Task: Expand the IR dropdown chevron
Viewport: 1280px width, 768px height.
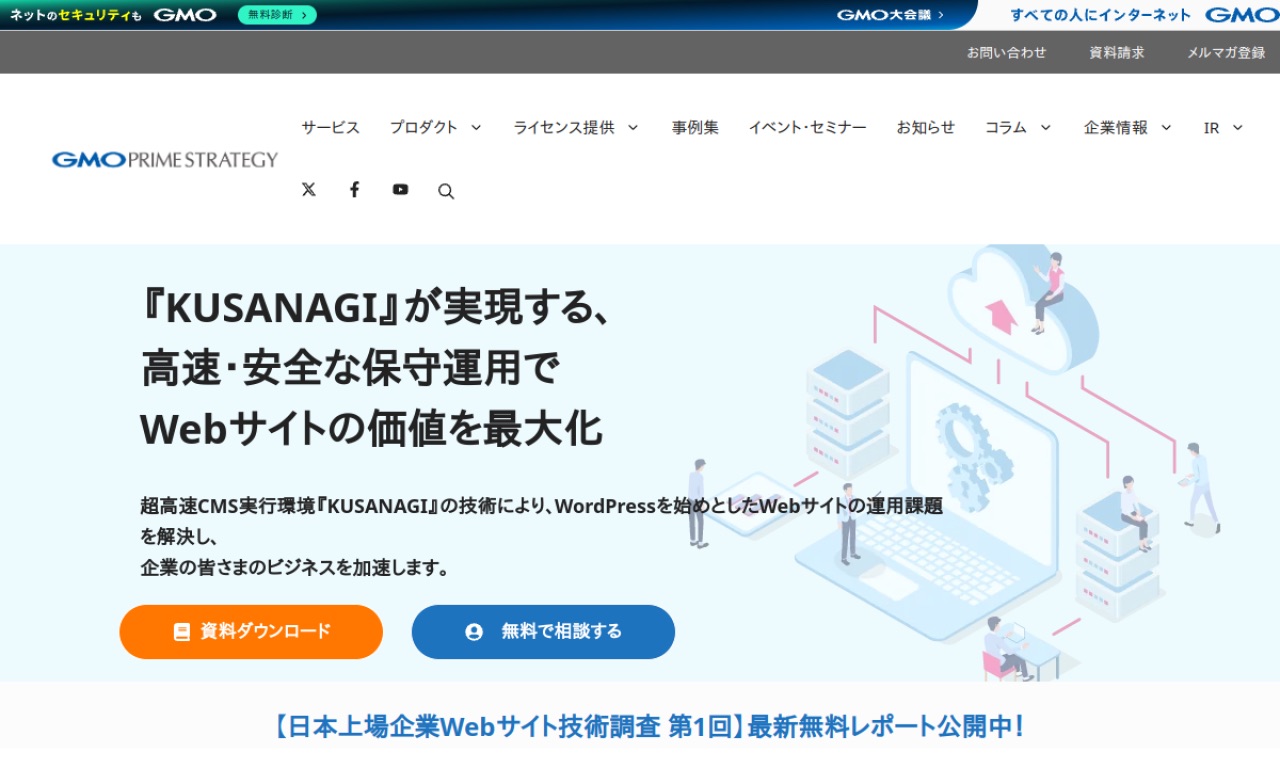Action: pyautogui.click(x=1237, y=127)
